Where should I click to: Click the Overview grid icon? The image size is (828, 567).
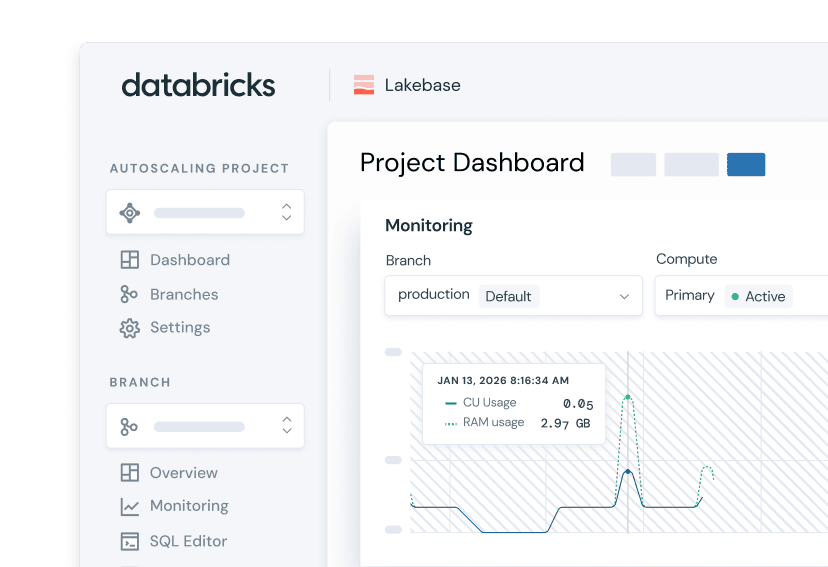pyautogui.click(x=129, y=472)
